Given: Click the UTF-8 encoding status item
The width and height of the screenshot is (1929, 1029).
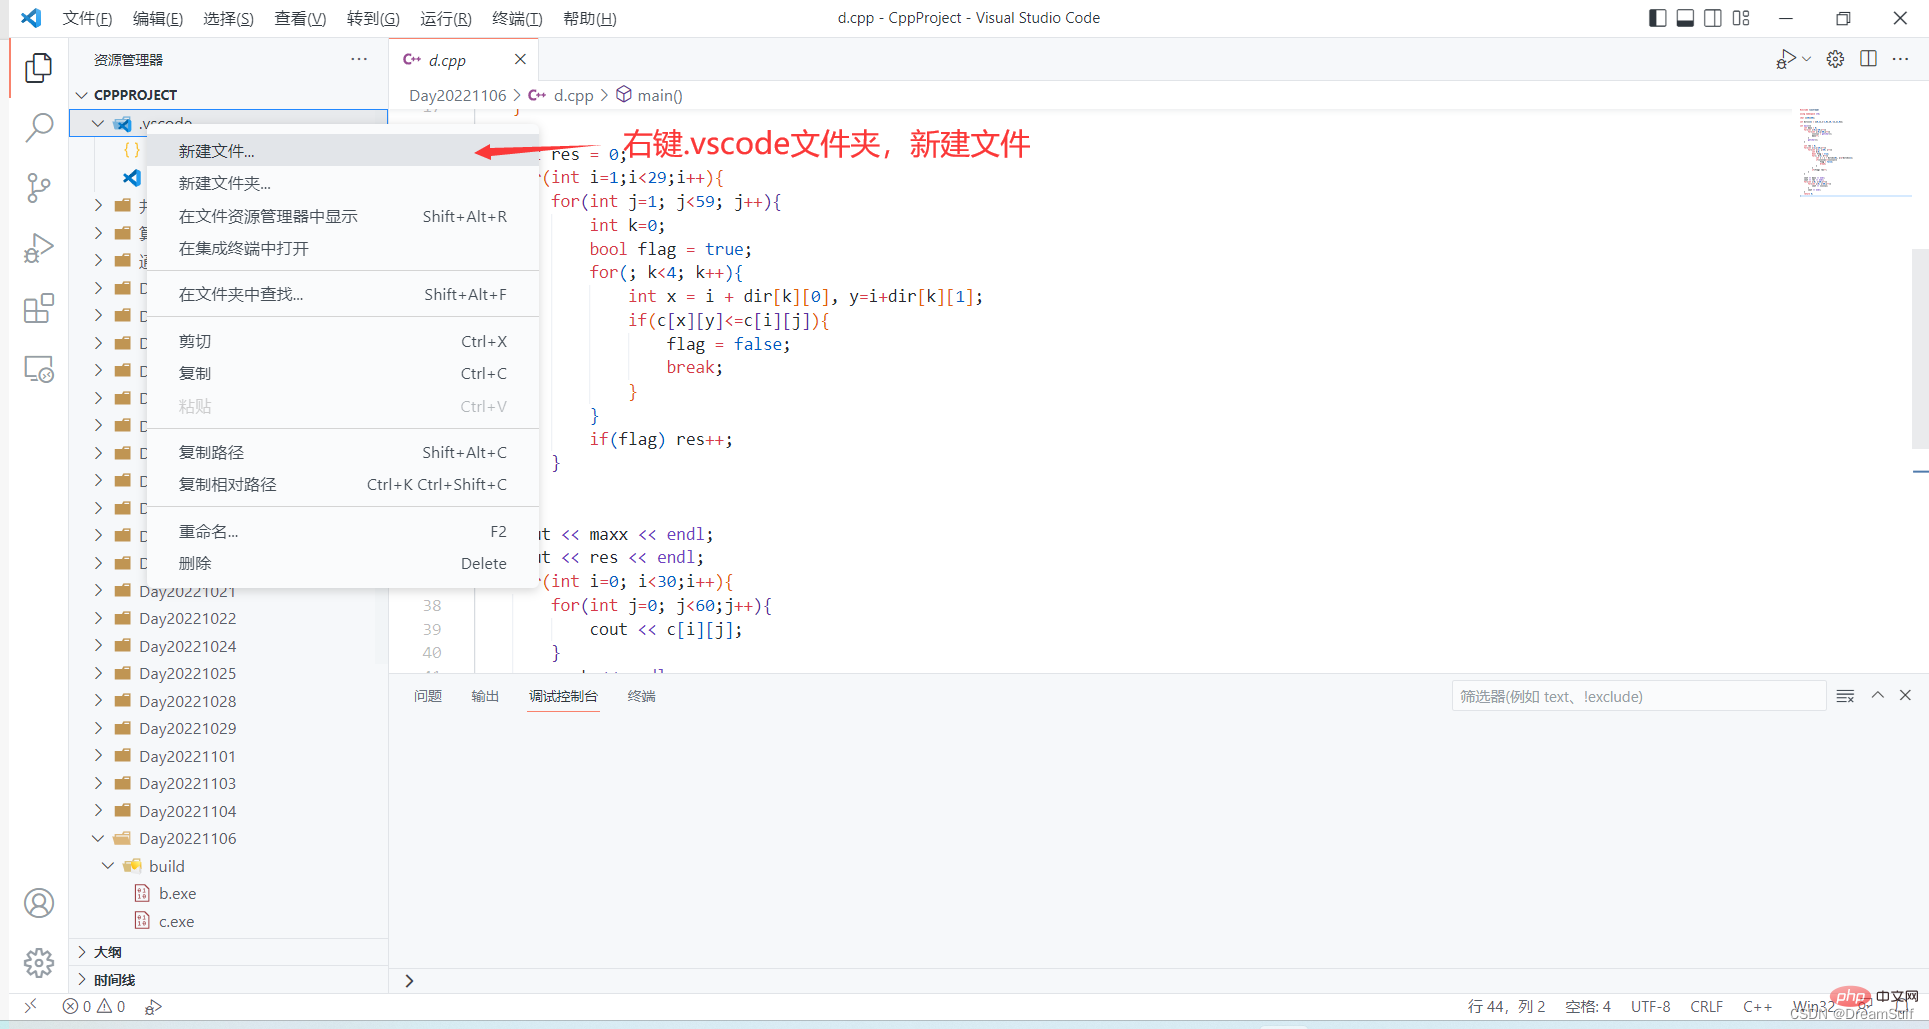Looking at the screenshot, I should coord(1650,1007).
